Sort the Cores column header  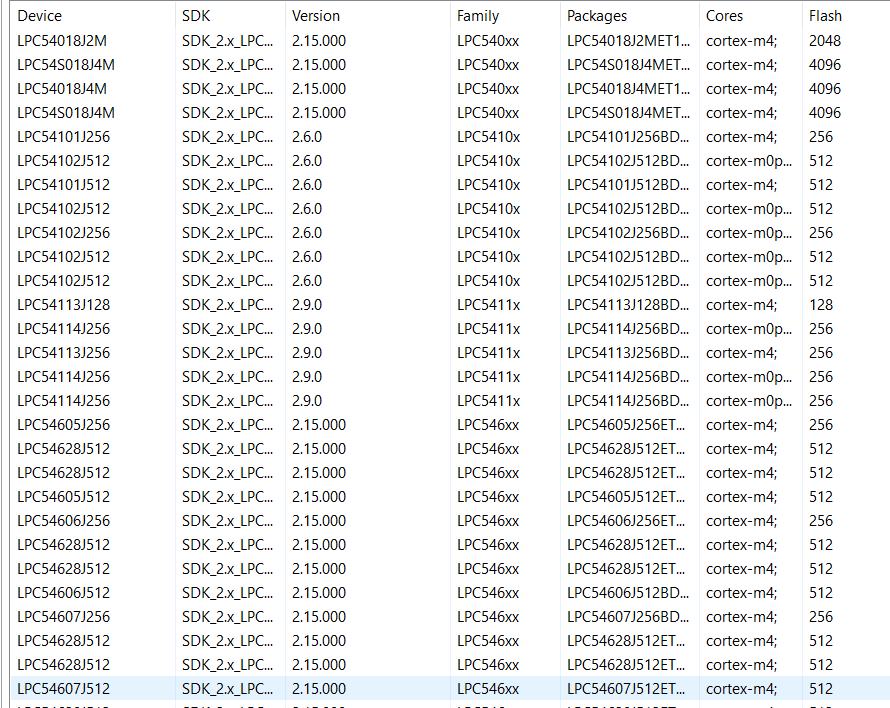(725, 15)
